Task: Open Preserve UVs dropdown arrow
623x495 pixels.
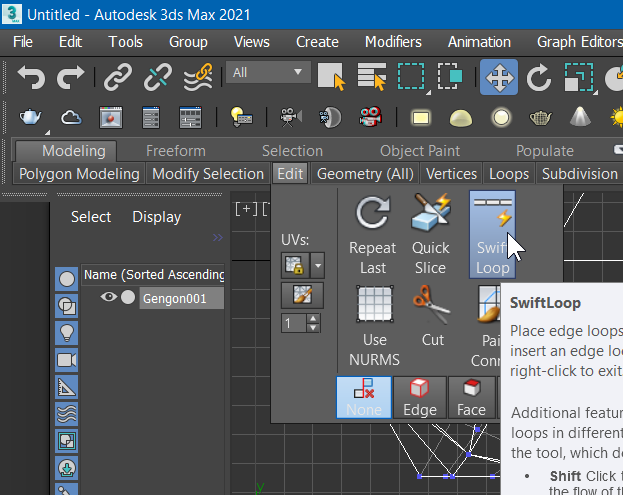Action: tap(318, 265)
